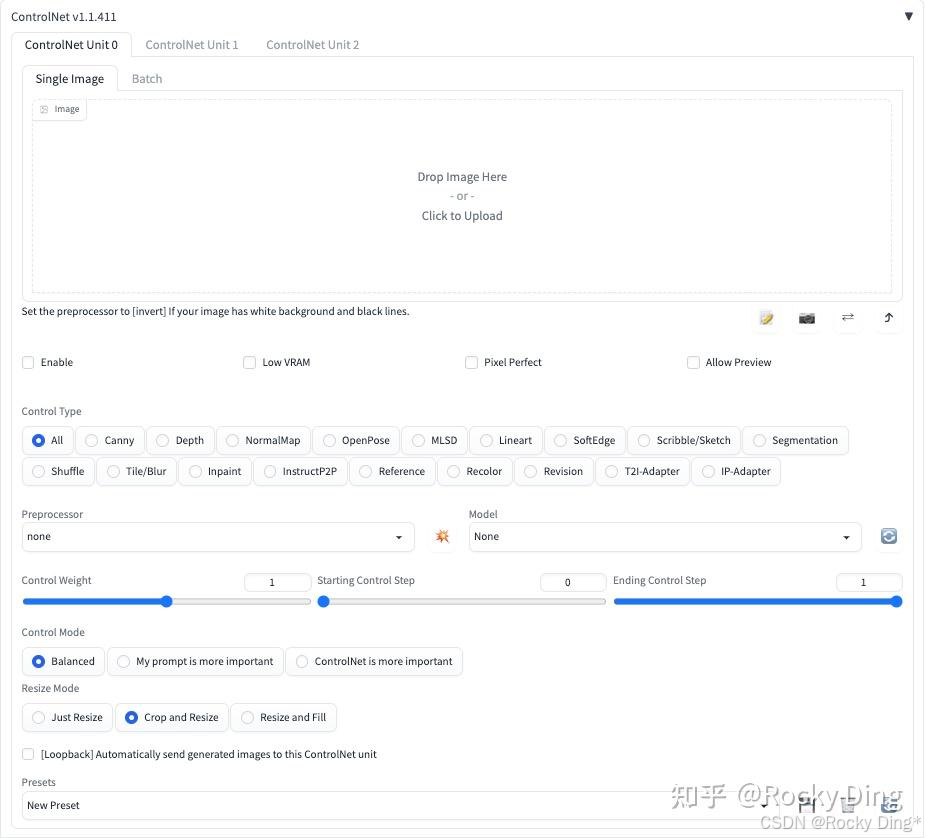Open the Batch tab

point(146,79)
